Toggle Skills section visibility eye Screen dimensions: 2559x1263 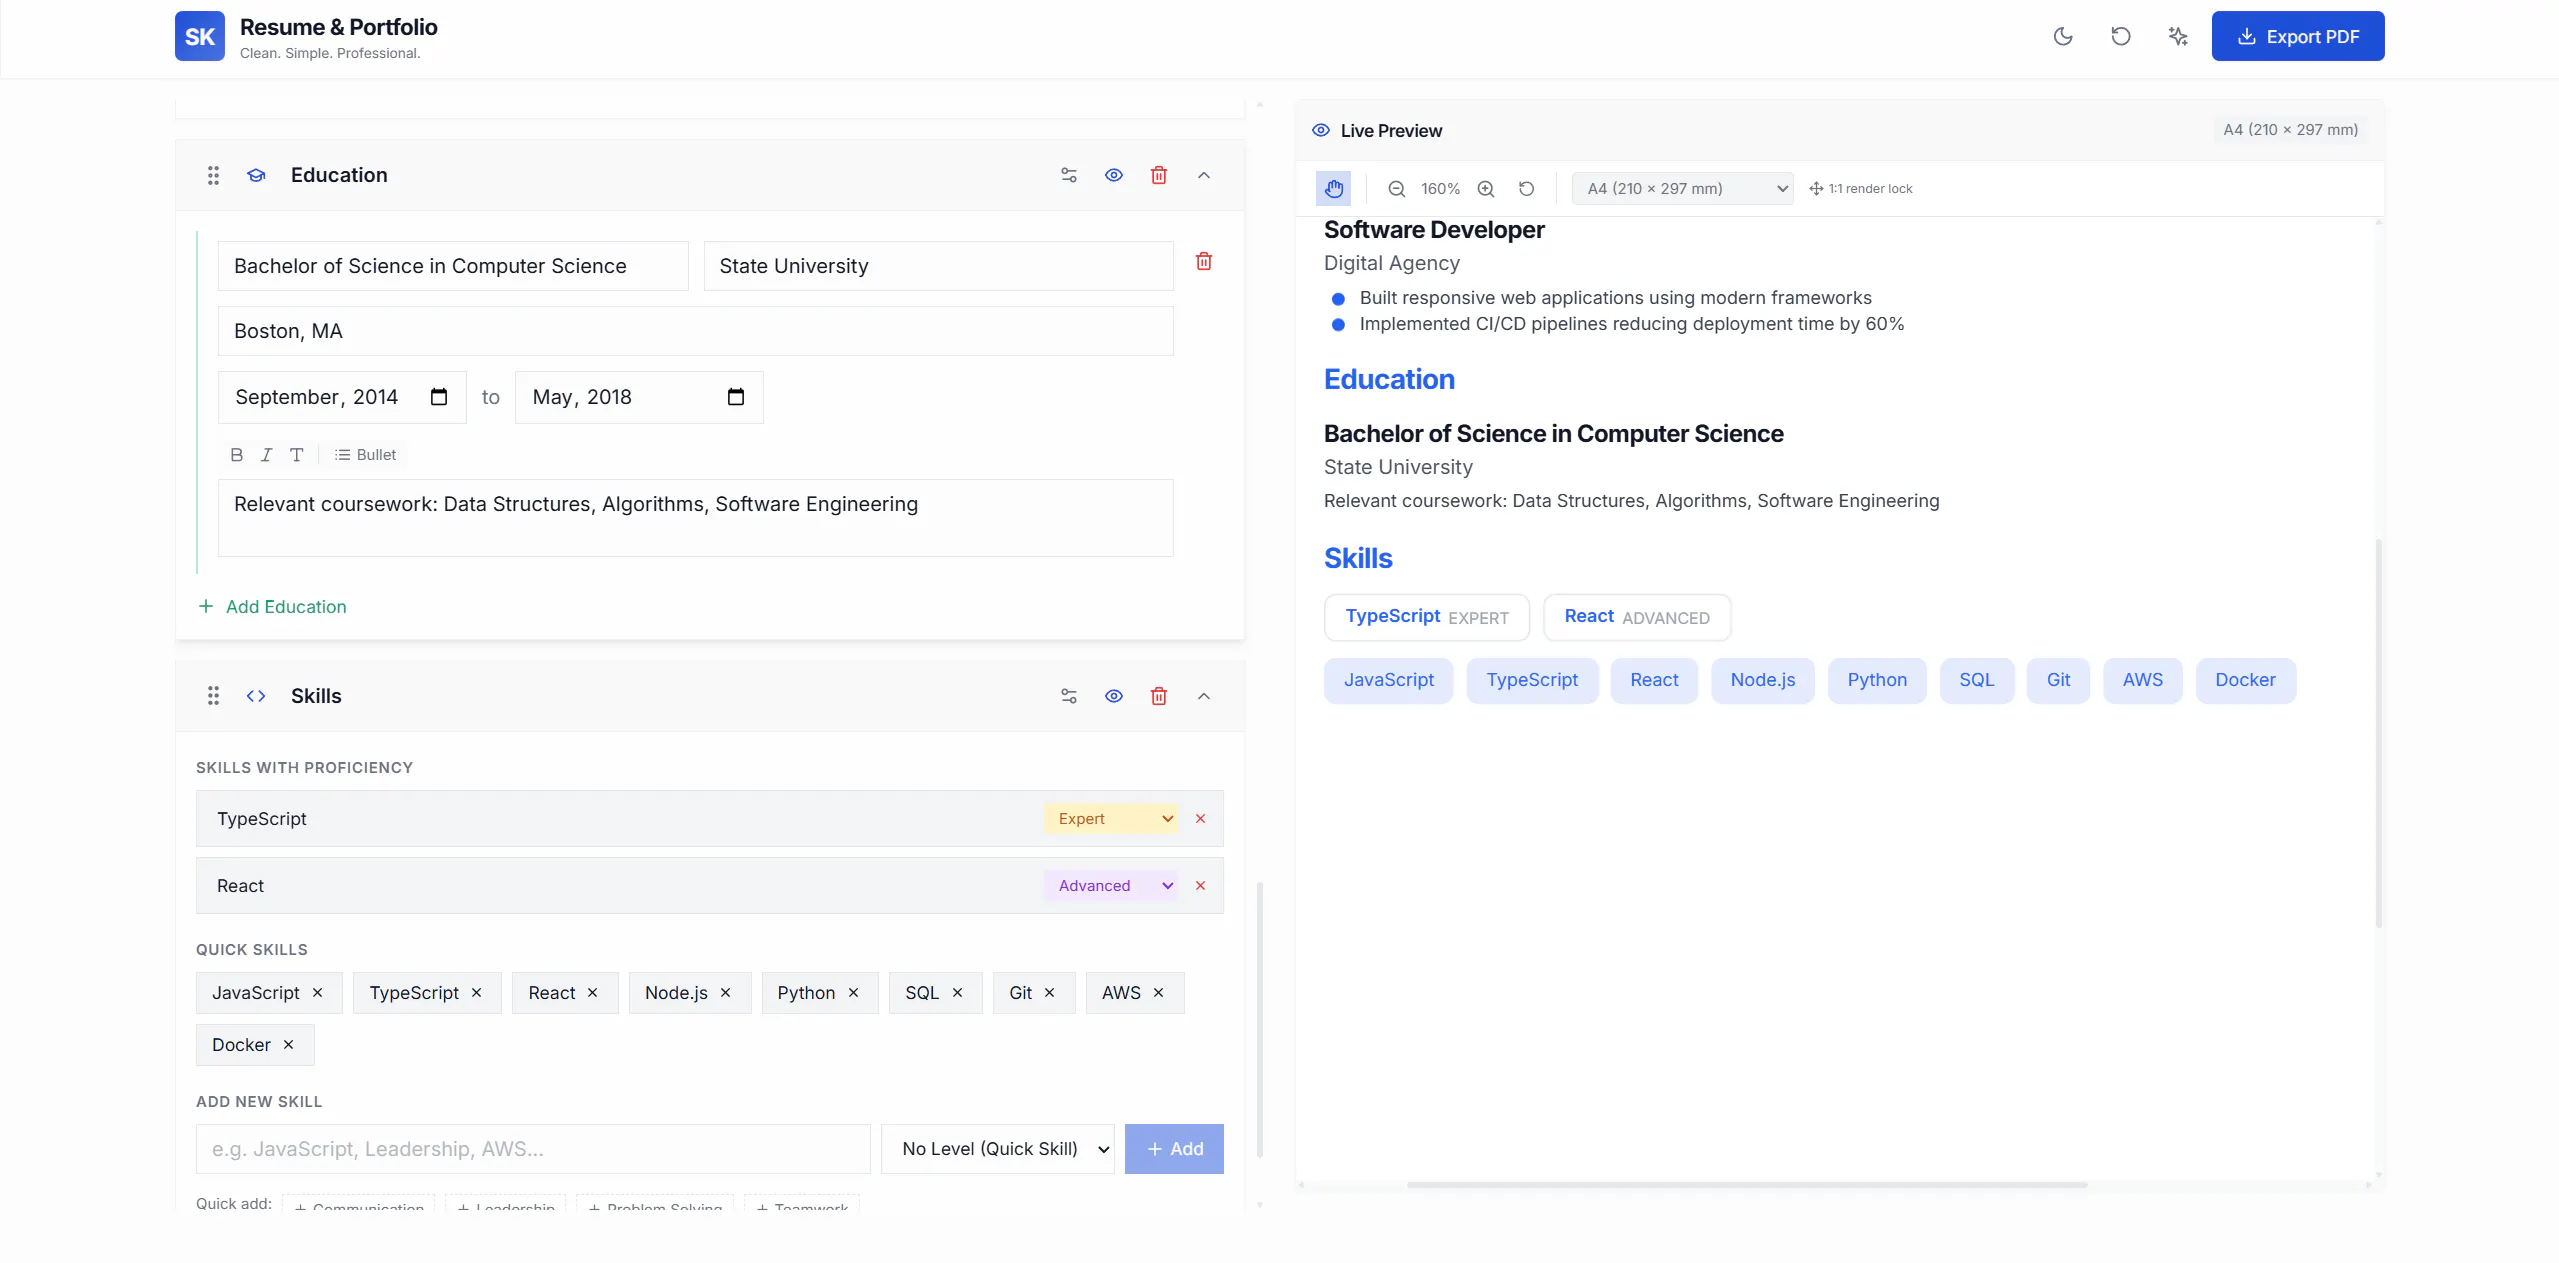[1114, 696]
